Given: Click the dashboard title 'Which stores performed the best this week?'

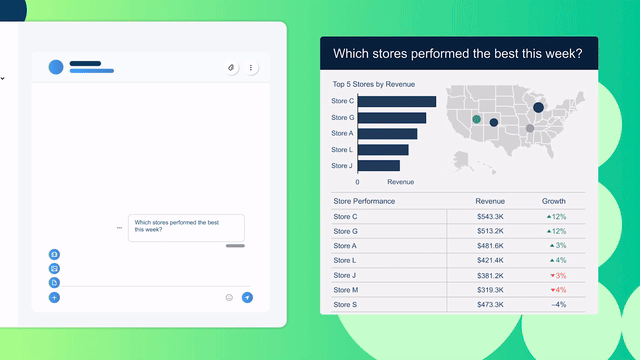Looking at the screenshot, I should pos(458,53).
